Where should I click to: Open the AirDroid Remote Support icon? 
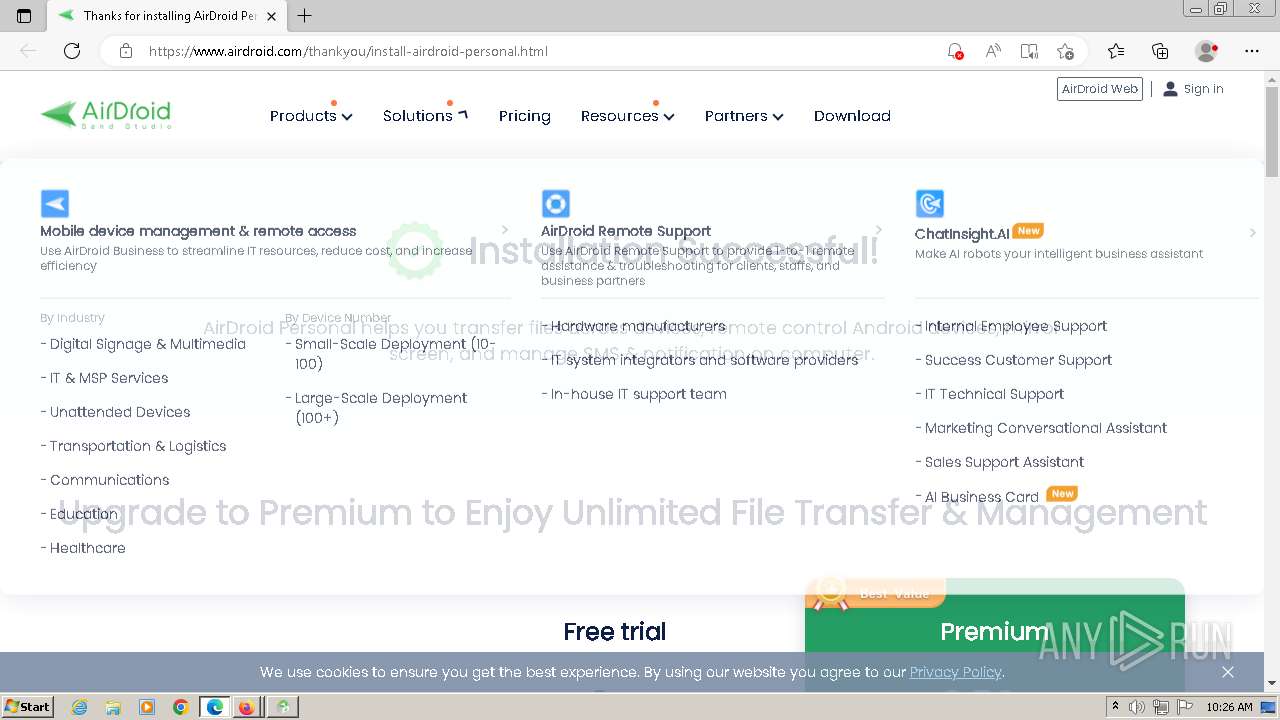tap(555, 204)
